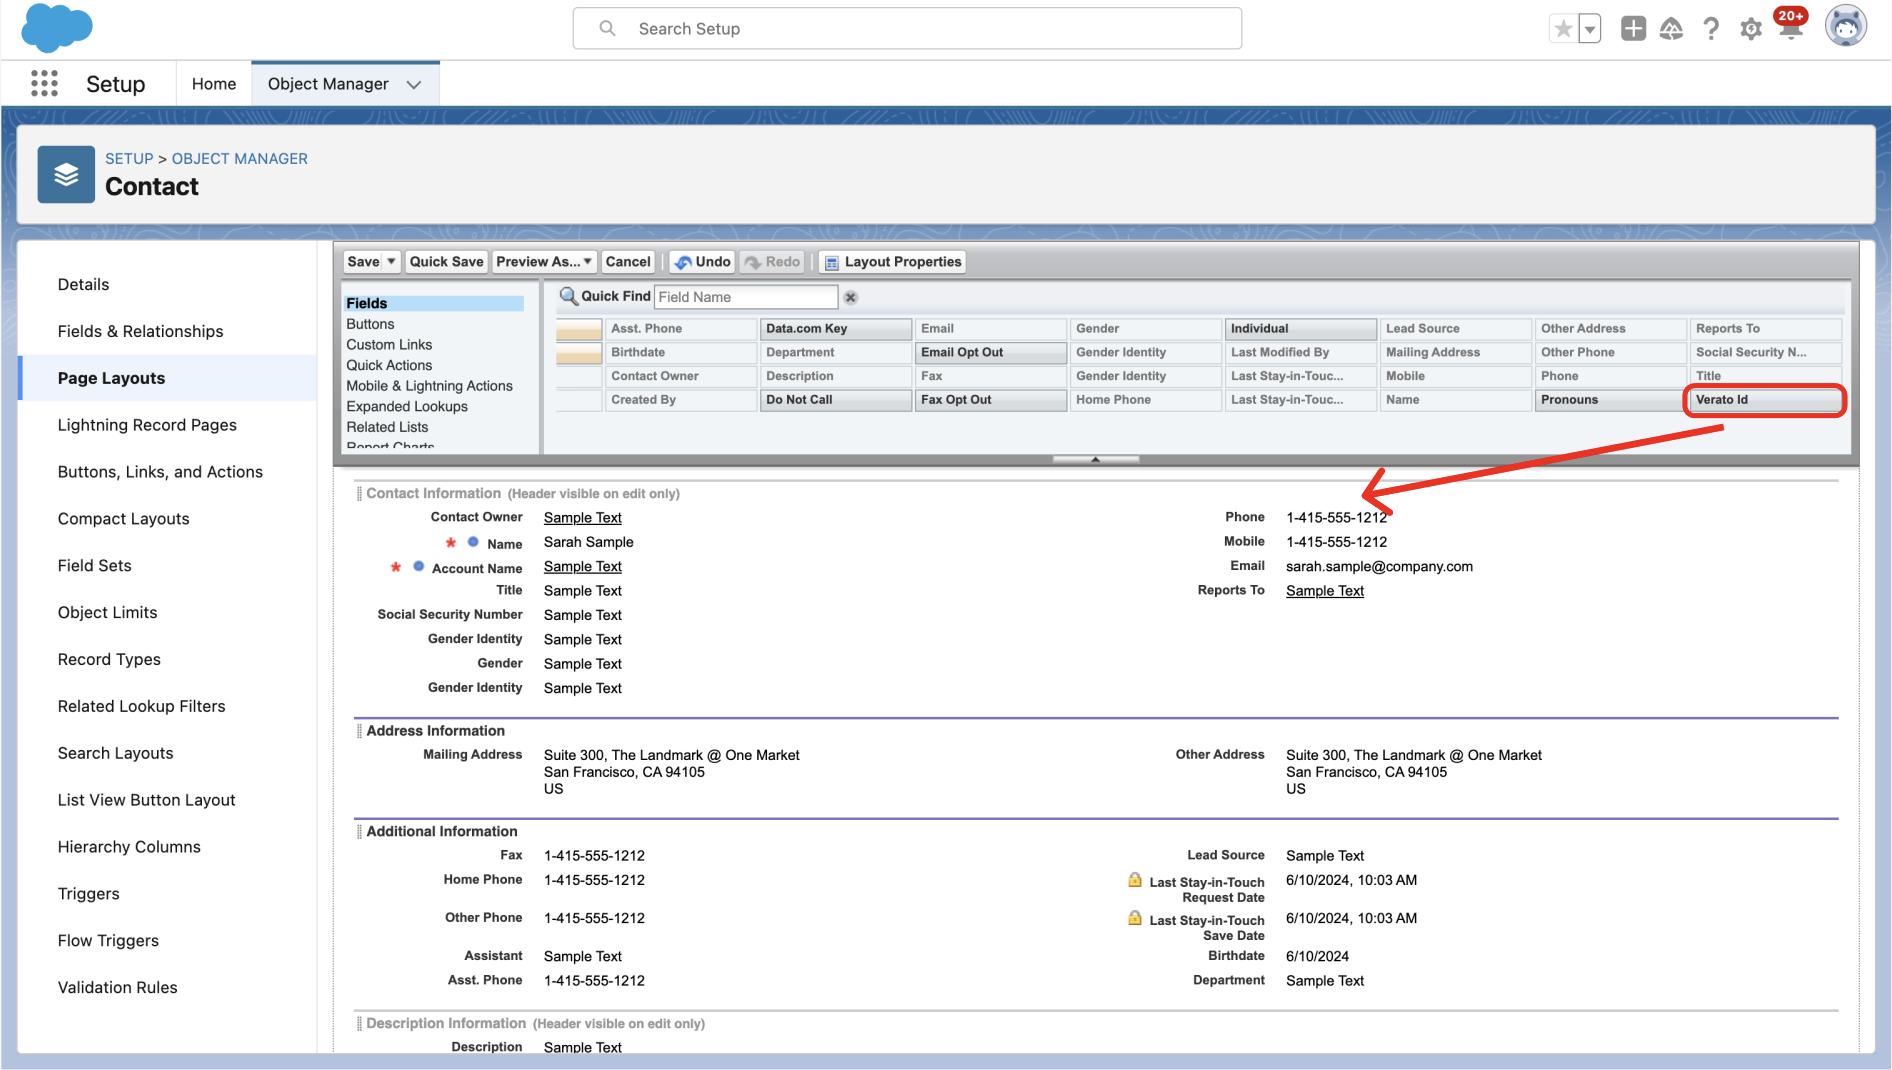Click the Undo button
This screenshot has width=1892, height=1070.
click(x=703, y=262)
